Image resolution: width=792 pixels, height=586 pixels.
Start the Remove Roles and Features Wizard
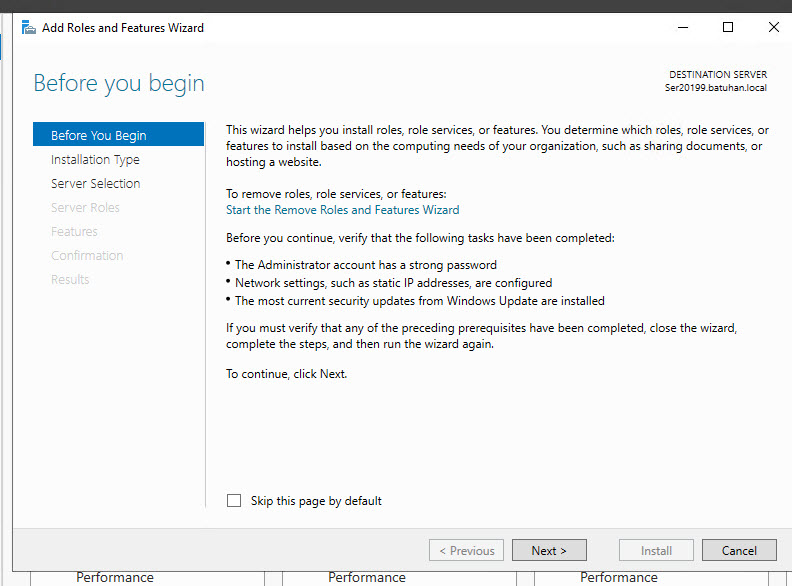point(342,210)
